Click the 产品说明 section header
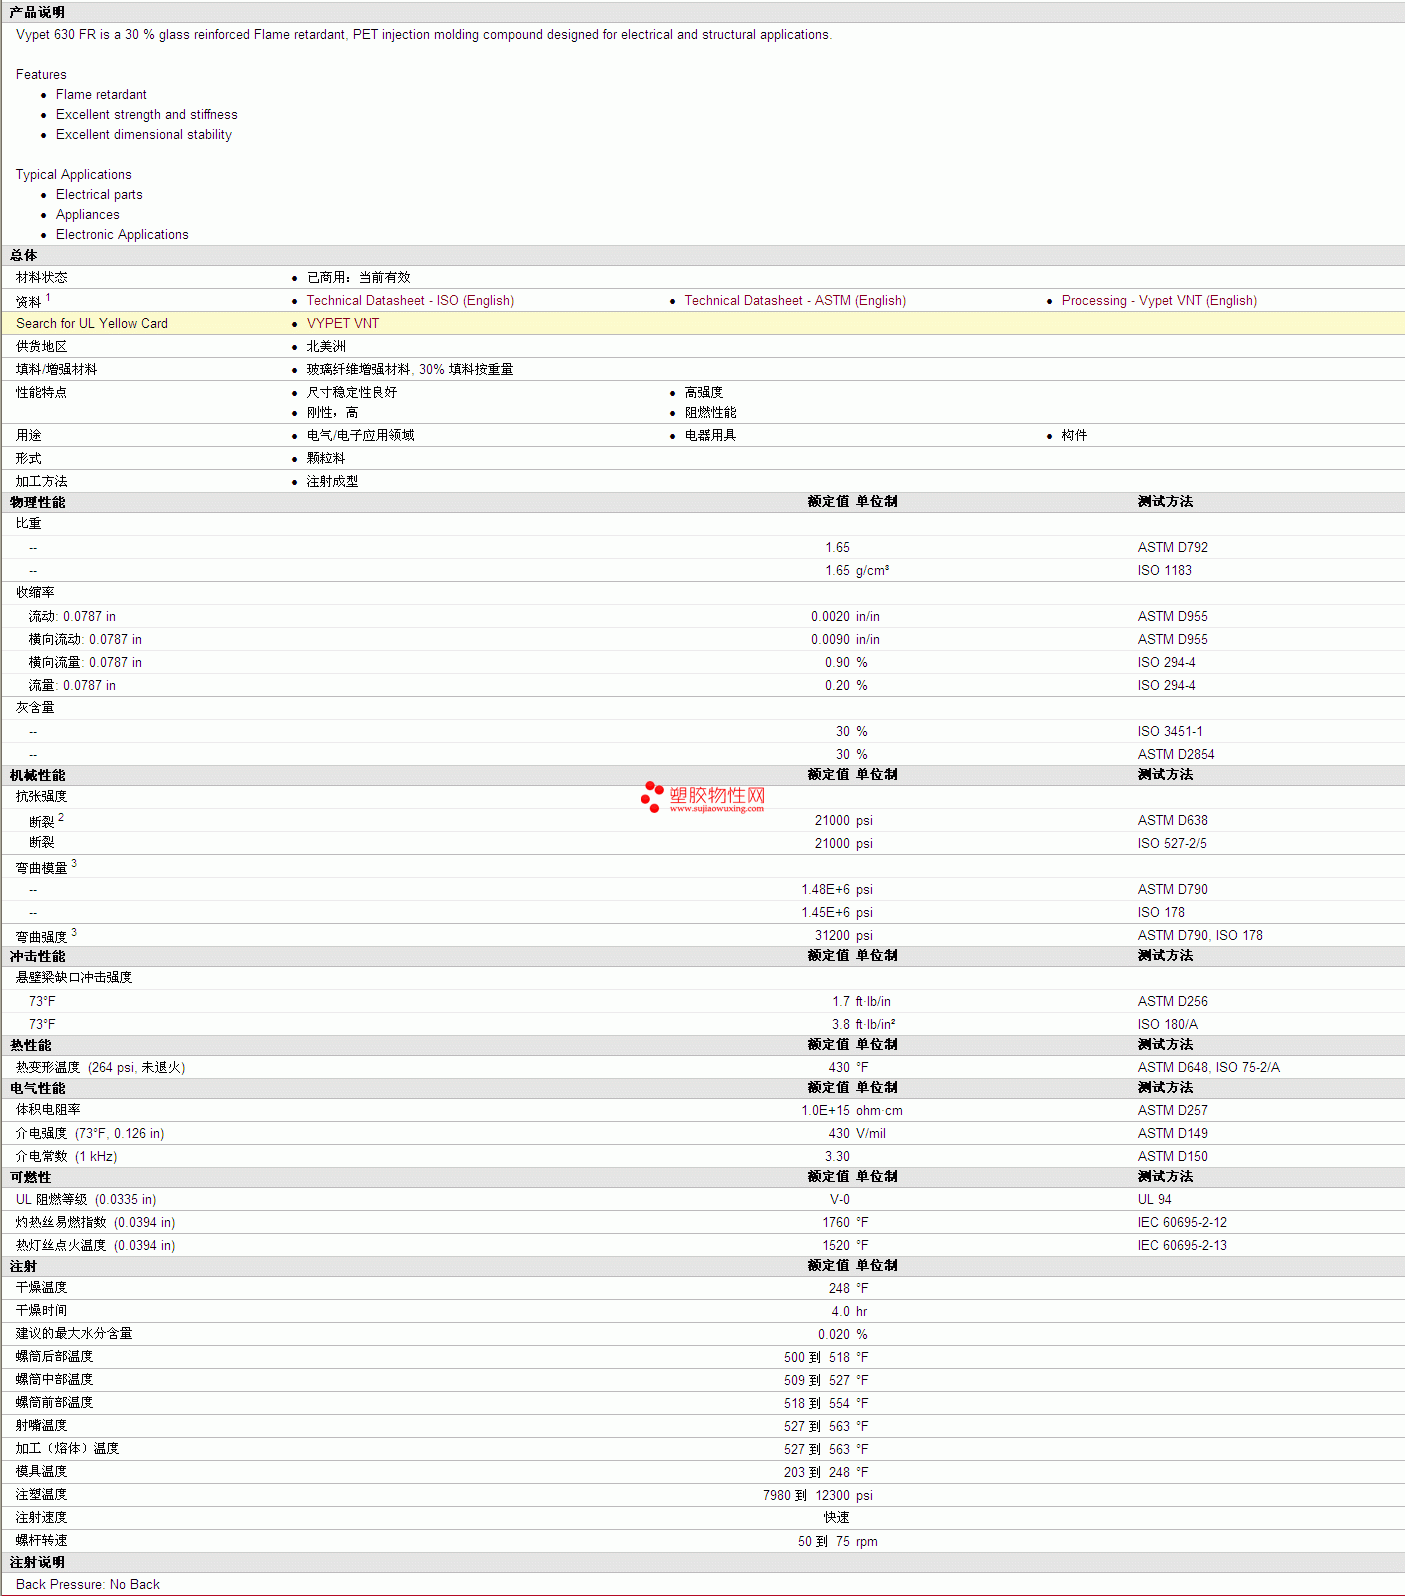This screenshot has width=1405, height=1596. coord(37,12)
